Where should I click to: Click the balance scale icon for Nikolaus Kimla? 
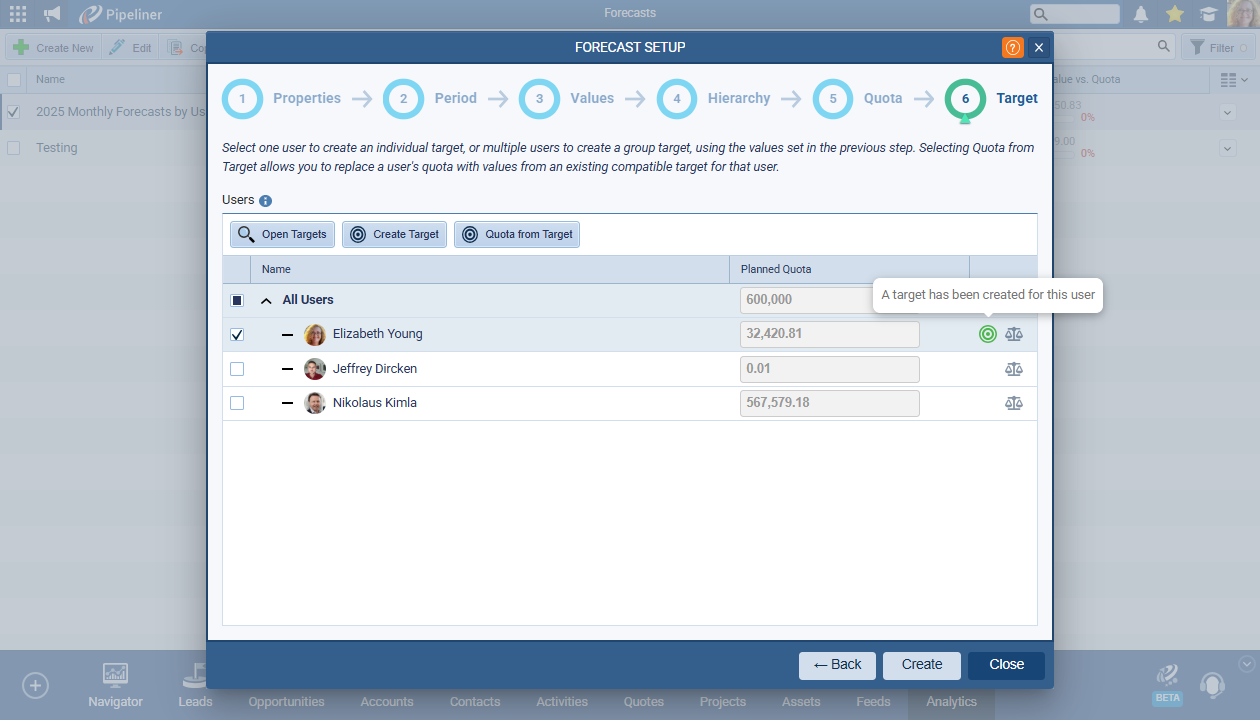1014,403
